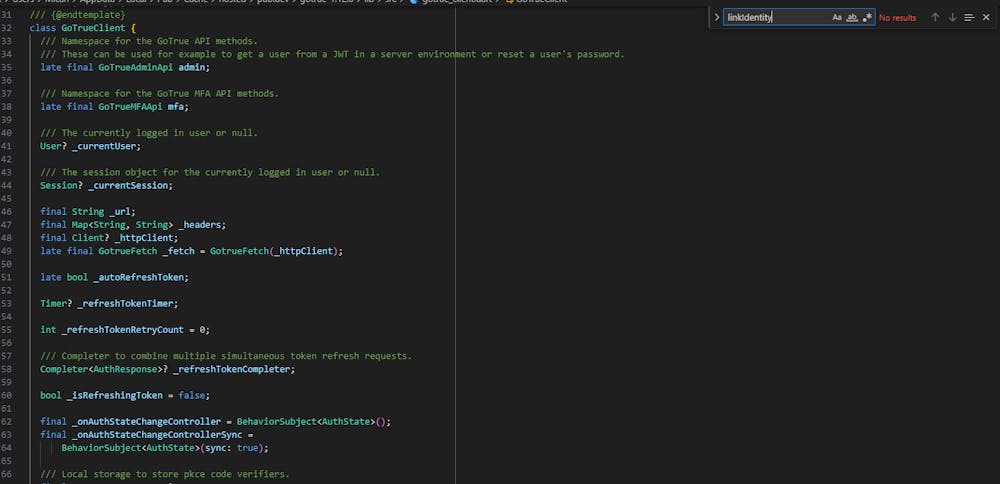This screenshot has height=484, width=1000.
Task: Click 'Completer to combine multiple' comment
Action: [226, 356]
